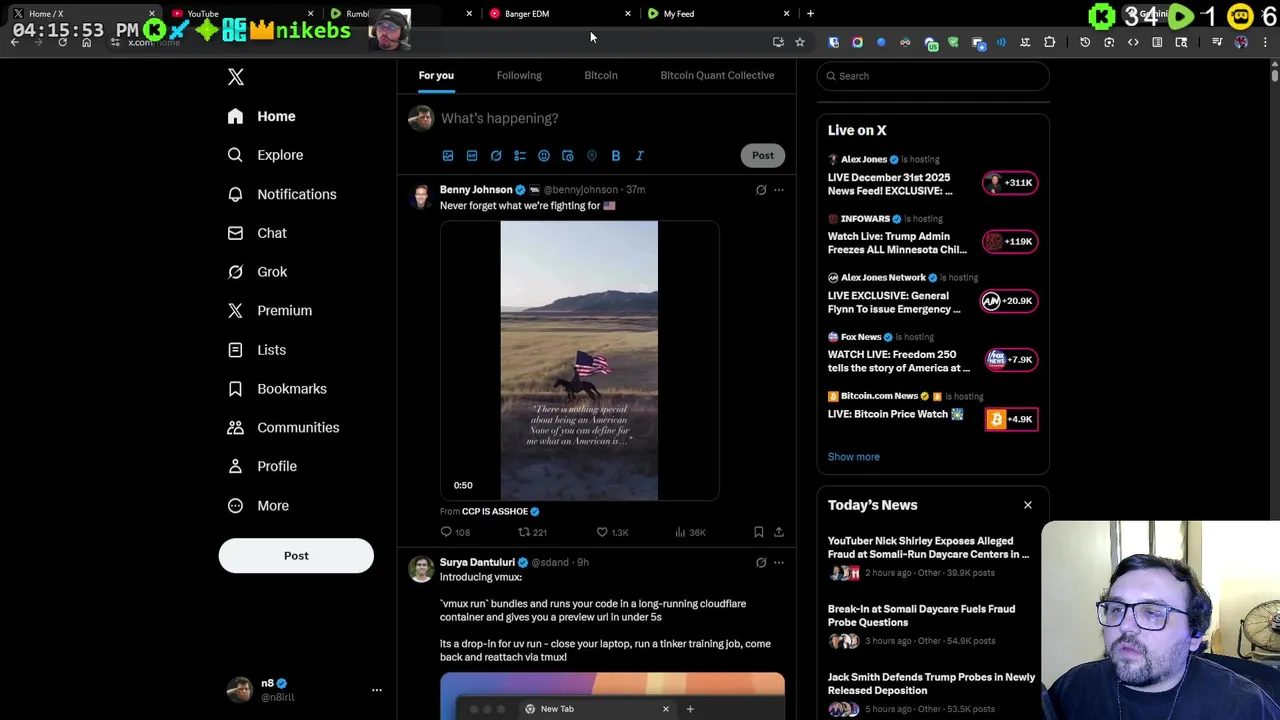This screenshot has width=1280, height=720.
Task: Bookmark Benny Johnson's post
Action: [758, 532]
